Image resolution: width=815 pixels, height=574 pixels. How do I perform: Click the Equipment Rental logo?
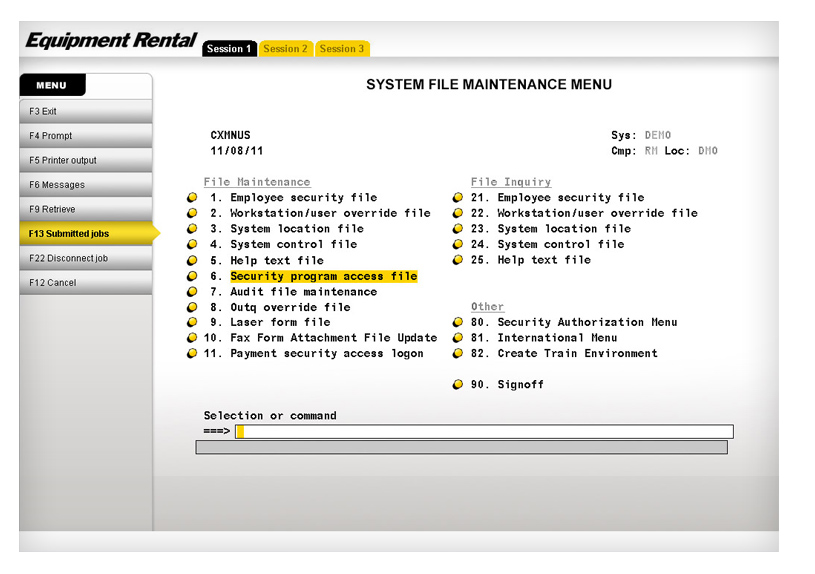[111, 41]
